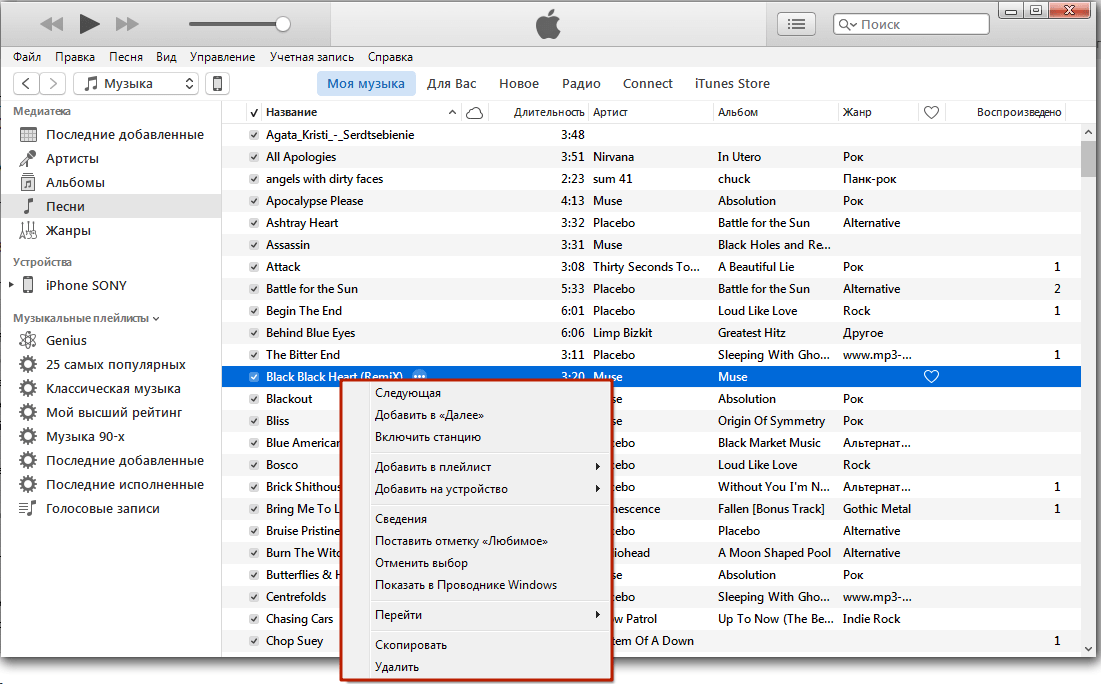Screen dimensions: 1101x684
Task: Open the Справка menu
Action: 390,57
